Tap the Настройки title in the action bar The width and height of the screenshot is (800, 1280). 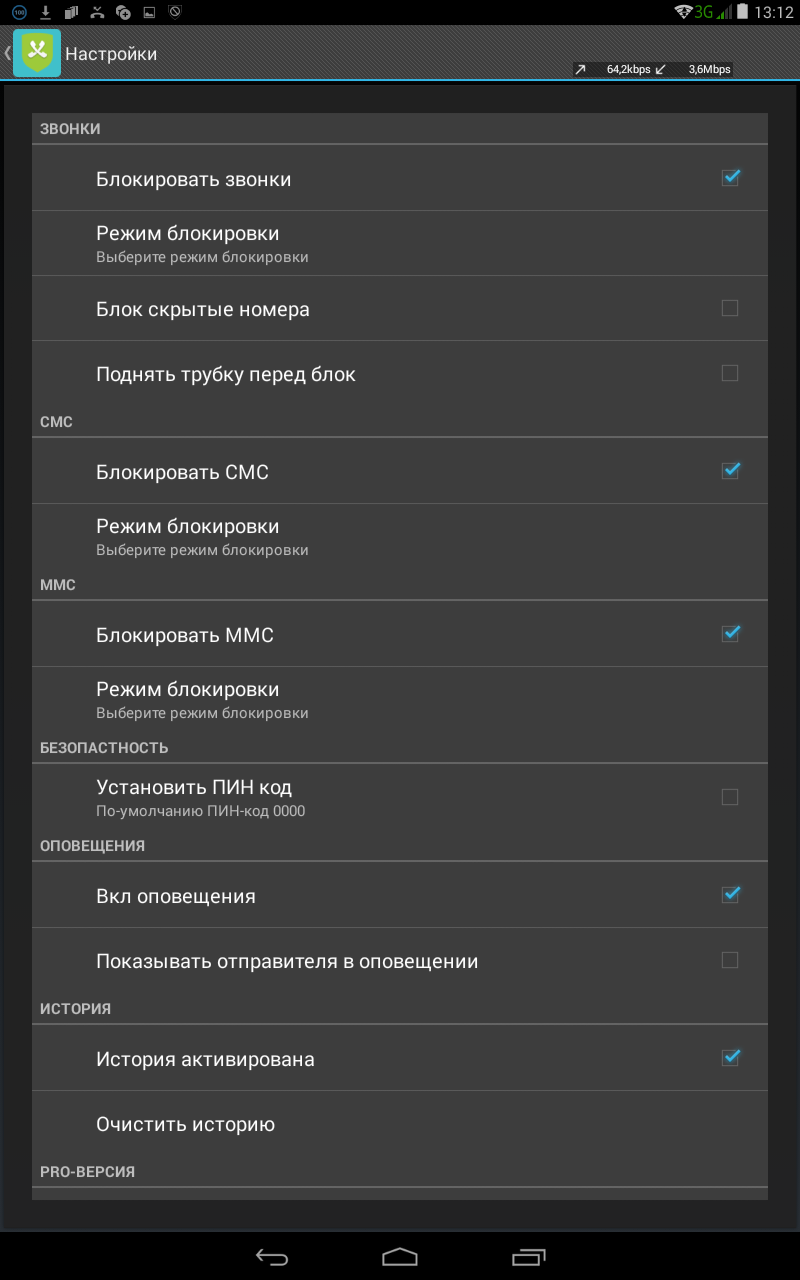pos(111,54)
